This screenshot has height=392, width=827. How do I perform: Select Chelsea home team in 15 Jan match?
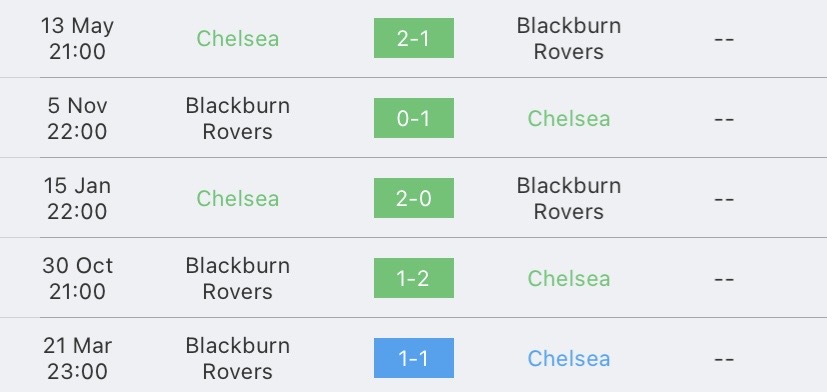[x=237, y=198]
